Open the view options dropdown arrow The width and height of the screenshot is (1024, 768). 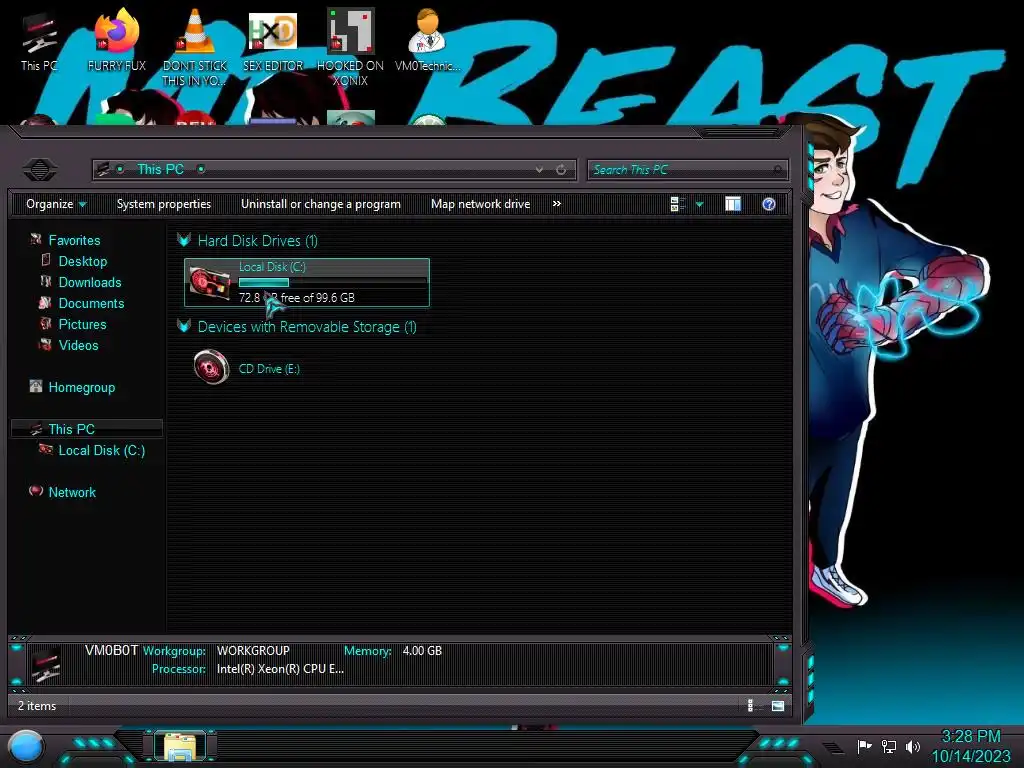coord(699,204)
